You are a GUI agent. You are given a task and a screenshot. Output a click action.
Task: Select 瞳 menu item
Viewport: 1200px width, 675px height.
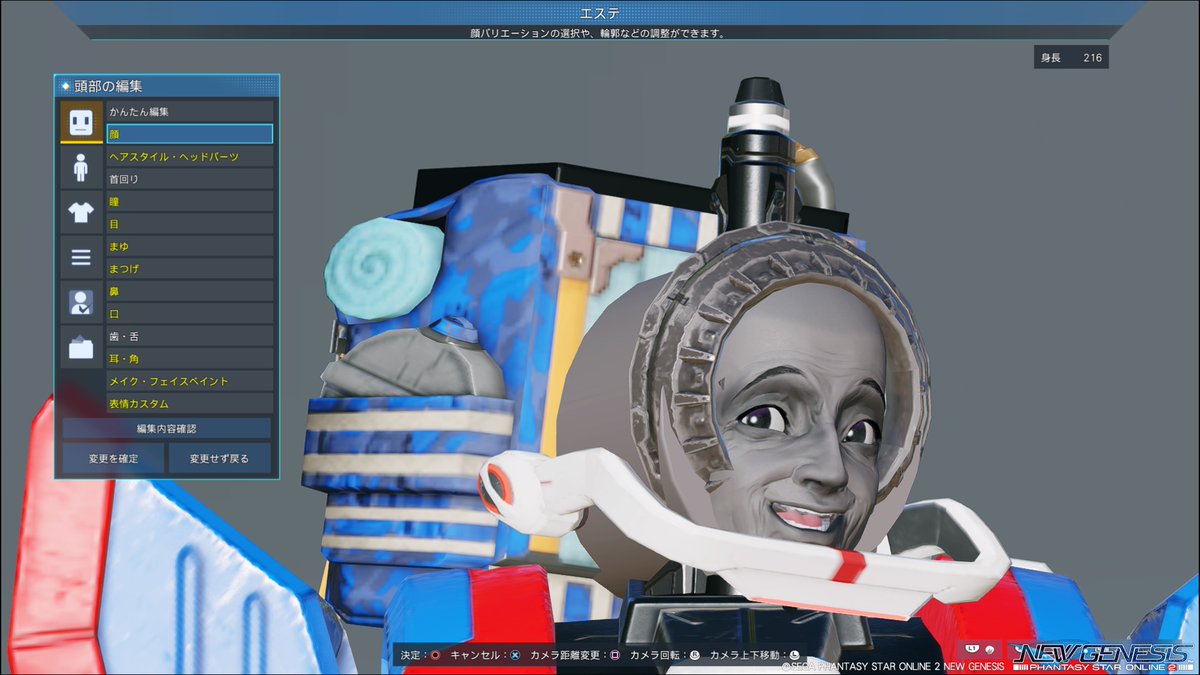tap(189, 202)
